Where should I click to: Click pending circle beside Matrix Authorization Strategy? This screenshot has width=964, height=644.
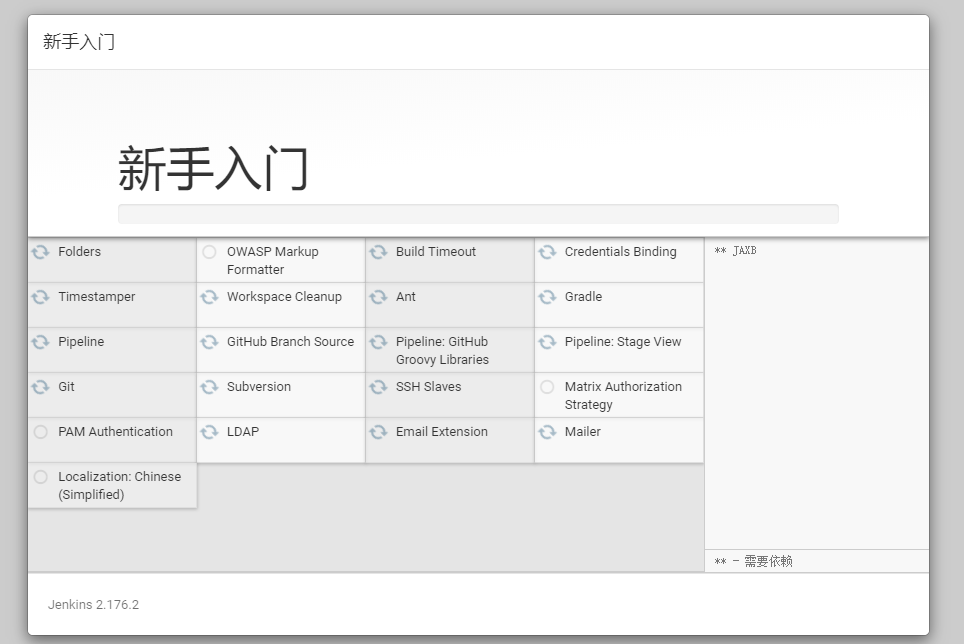(x=547, y=387)
